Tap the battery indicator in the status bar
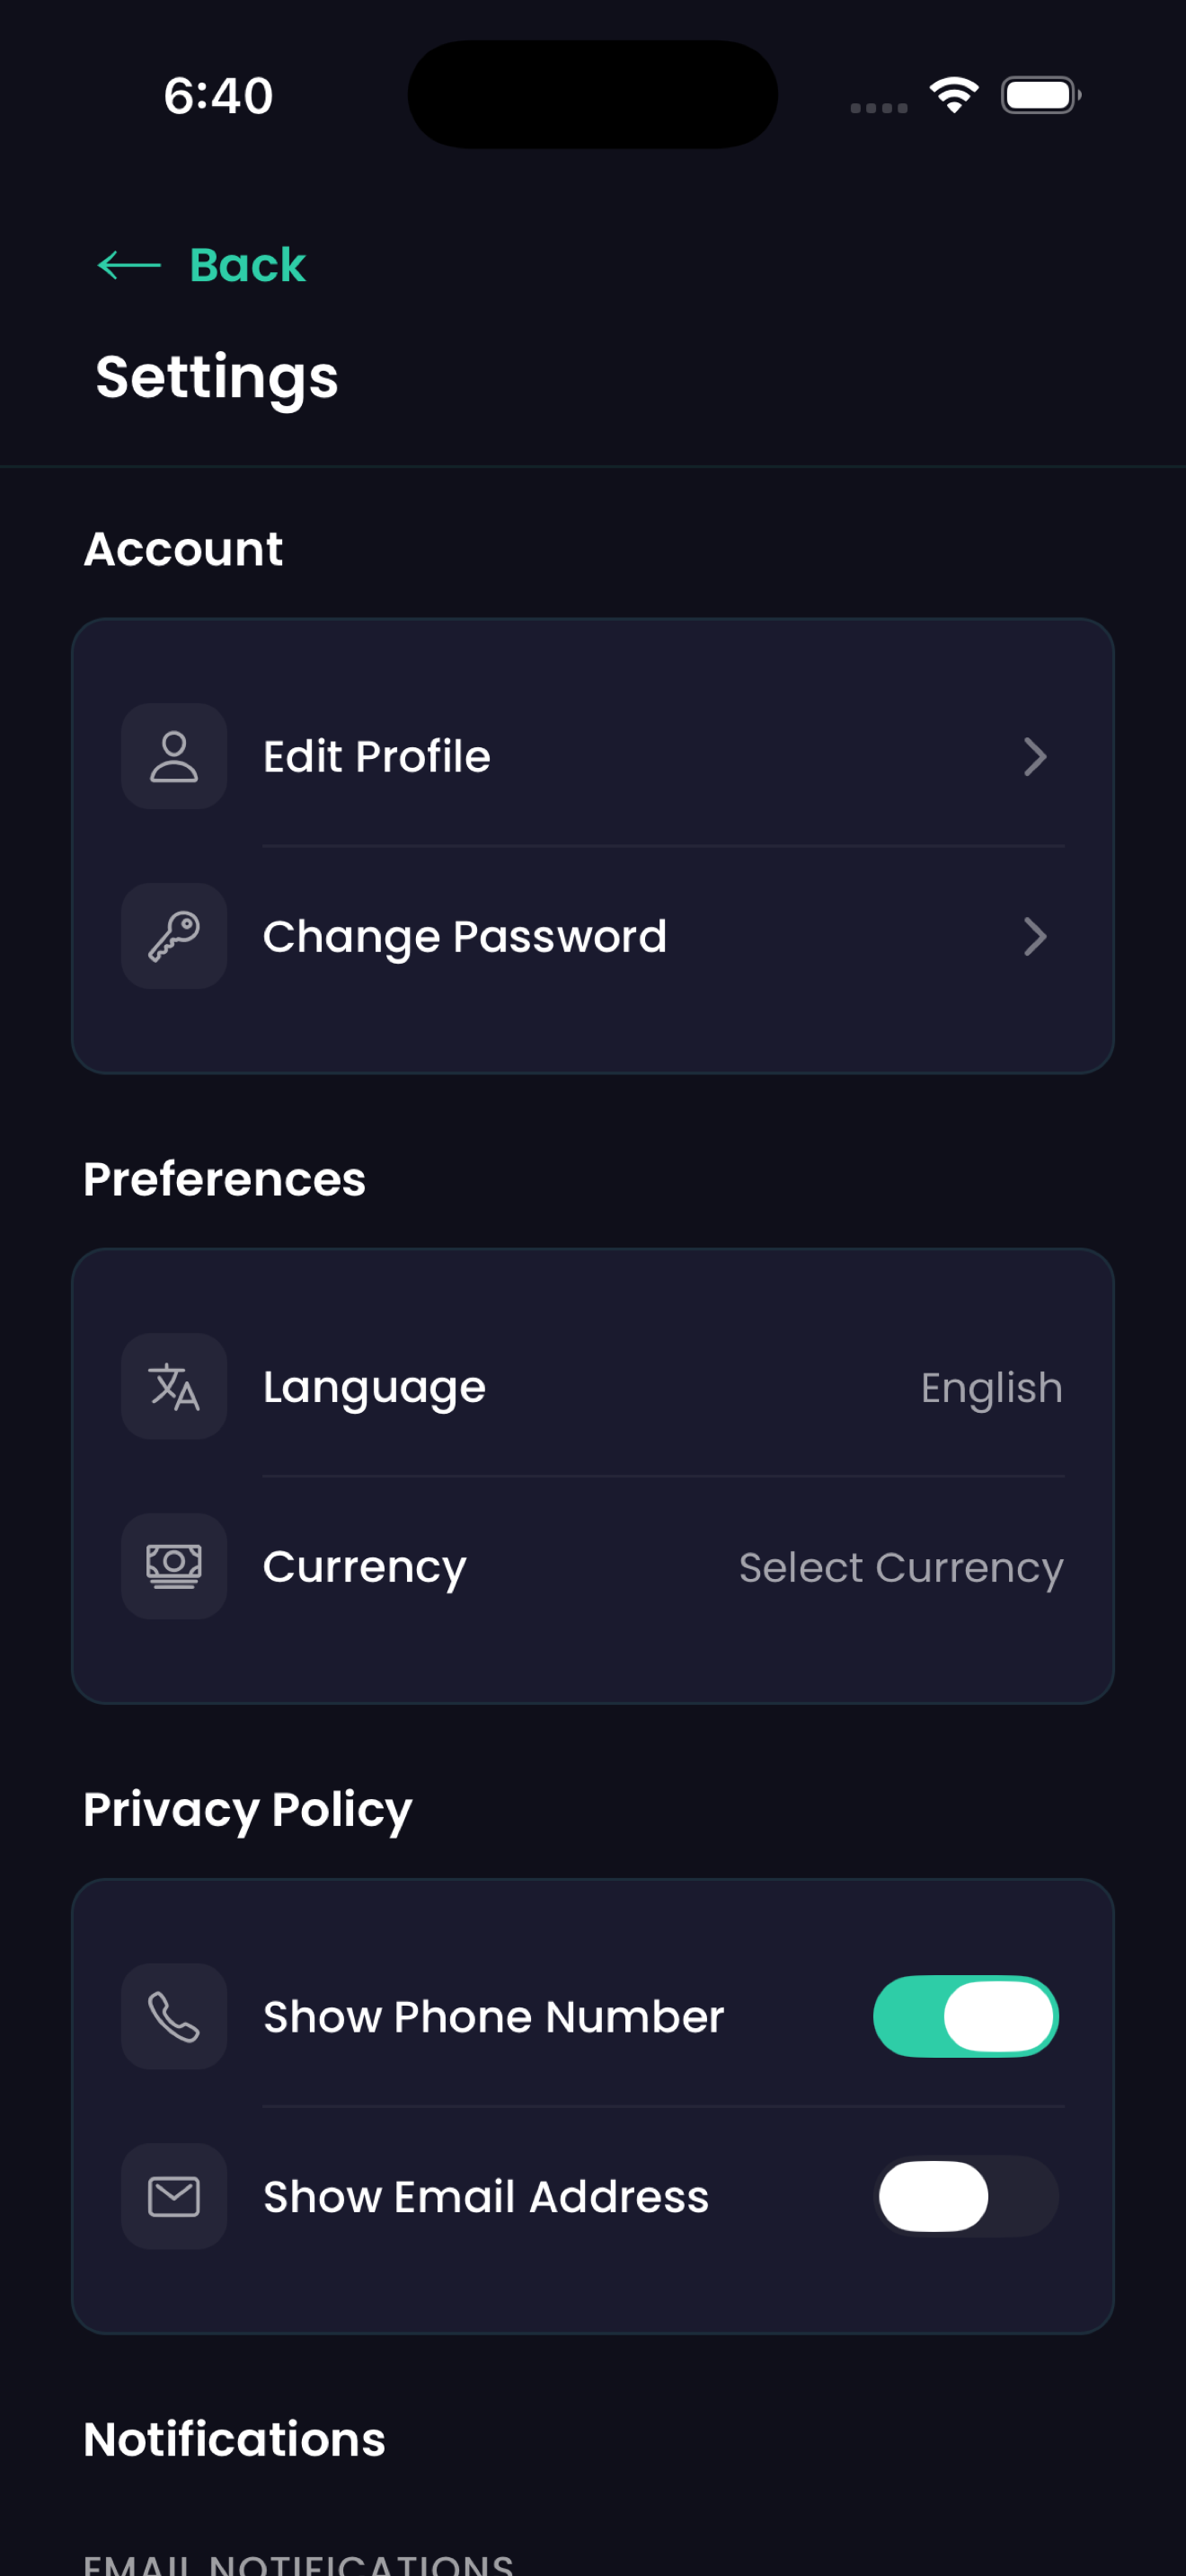This screenshot has width=1186, height=2576. point(1041,95)
